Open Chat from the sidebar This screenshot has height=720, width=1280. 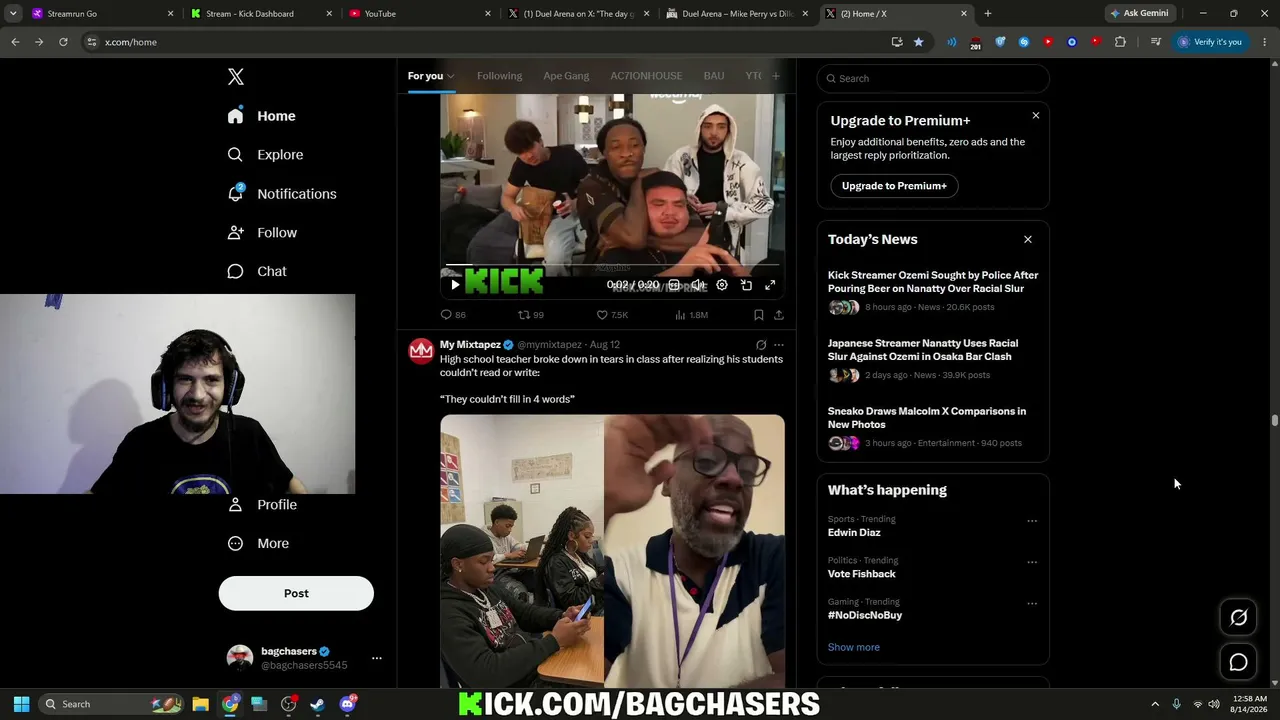coord(257,272)
